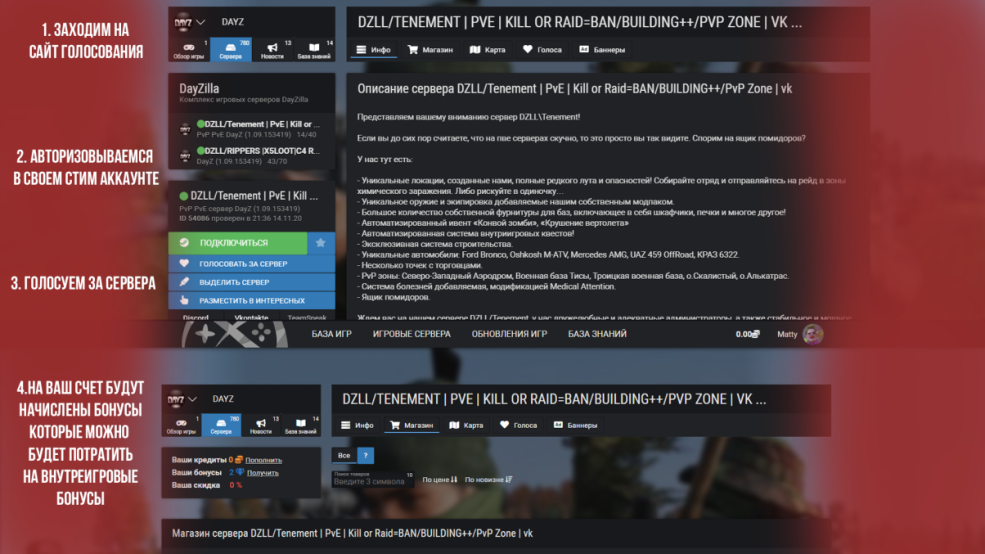The width and height of the screenshot is (985, 554).
Task: Select the Все category tab in shop
Action: pyautogui.click(x=344, y=455)
